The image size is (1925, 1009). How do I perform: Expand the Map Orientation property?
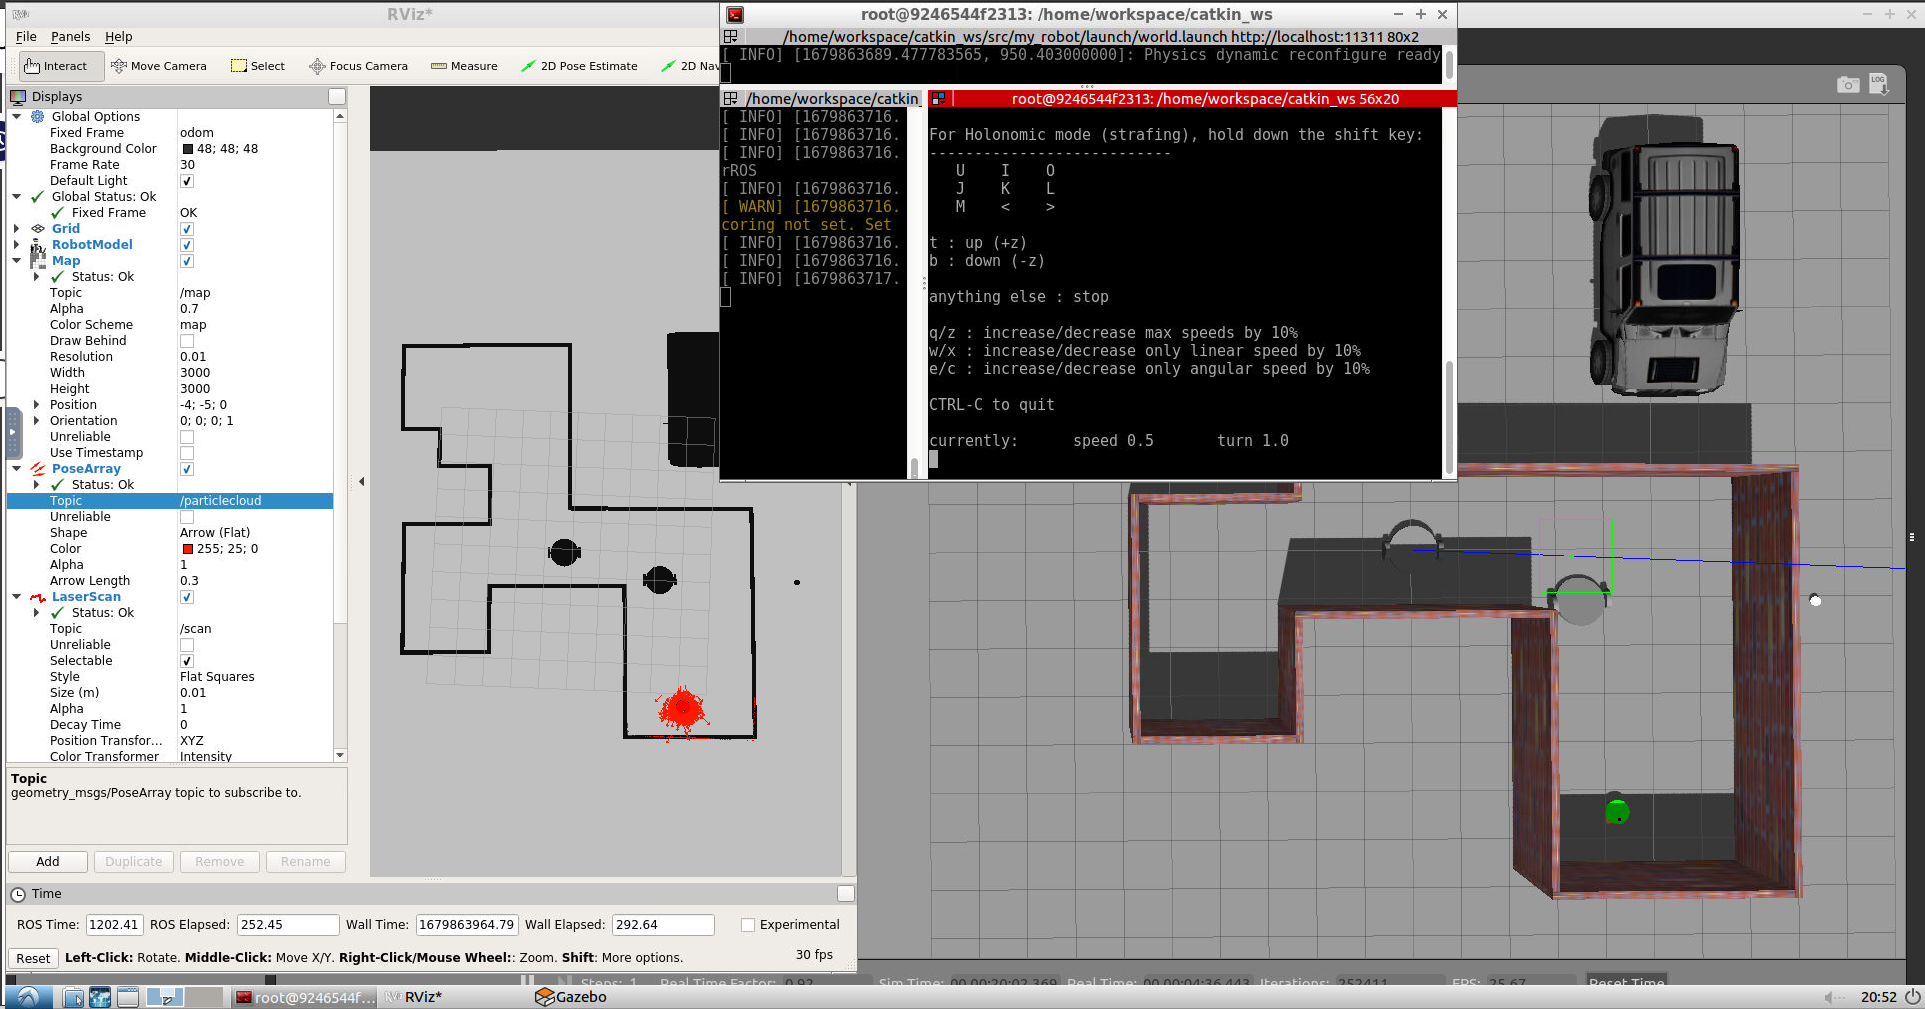pyautogui.click(x=37, y=421)
